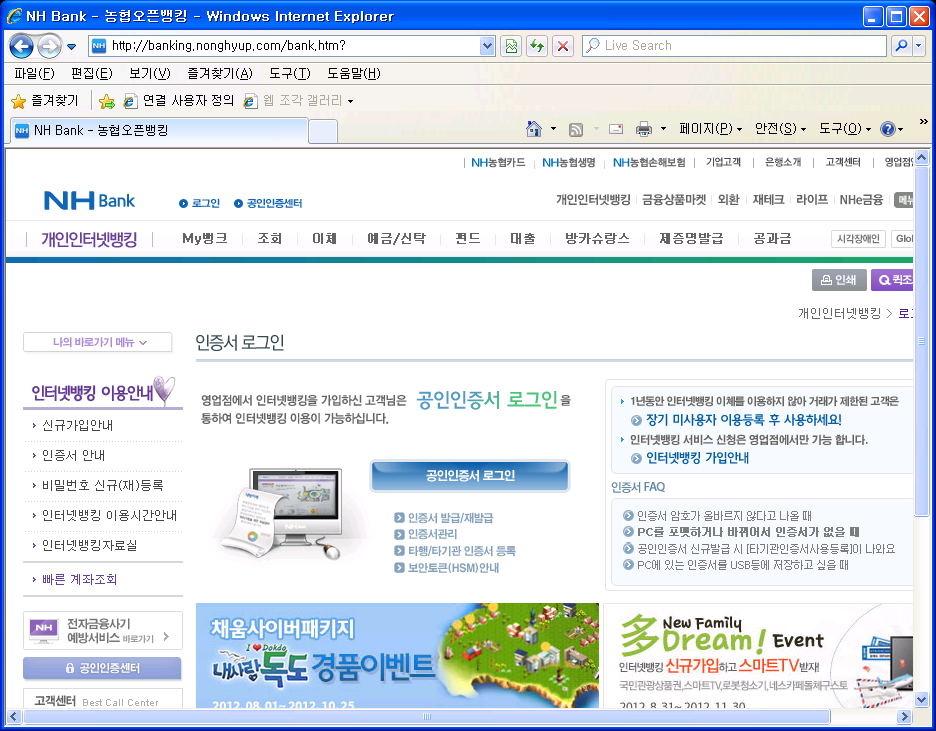
Task: Open the 안전(S) command bar menu
Action: [780, 129]
